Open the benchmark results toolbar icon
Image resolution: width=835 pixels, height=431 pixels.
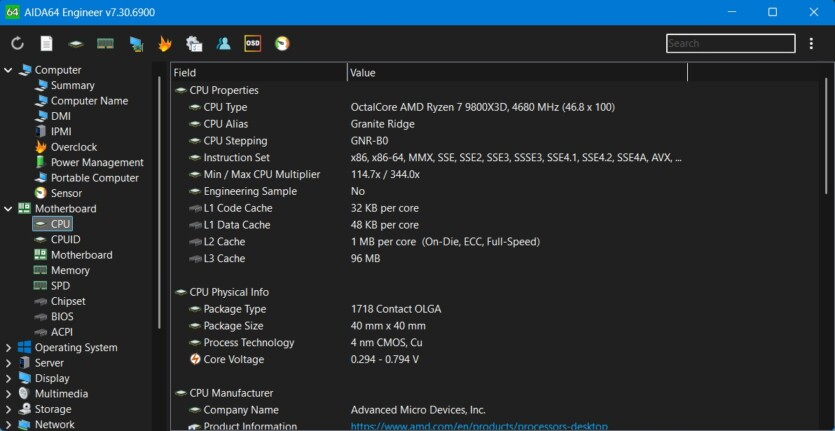[x=194, y=44]
